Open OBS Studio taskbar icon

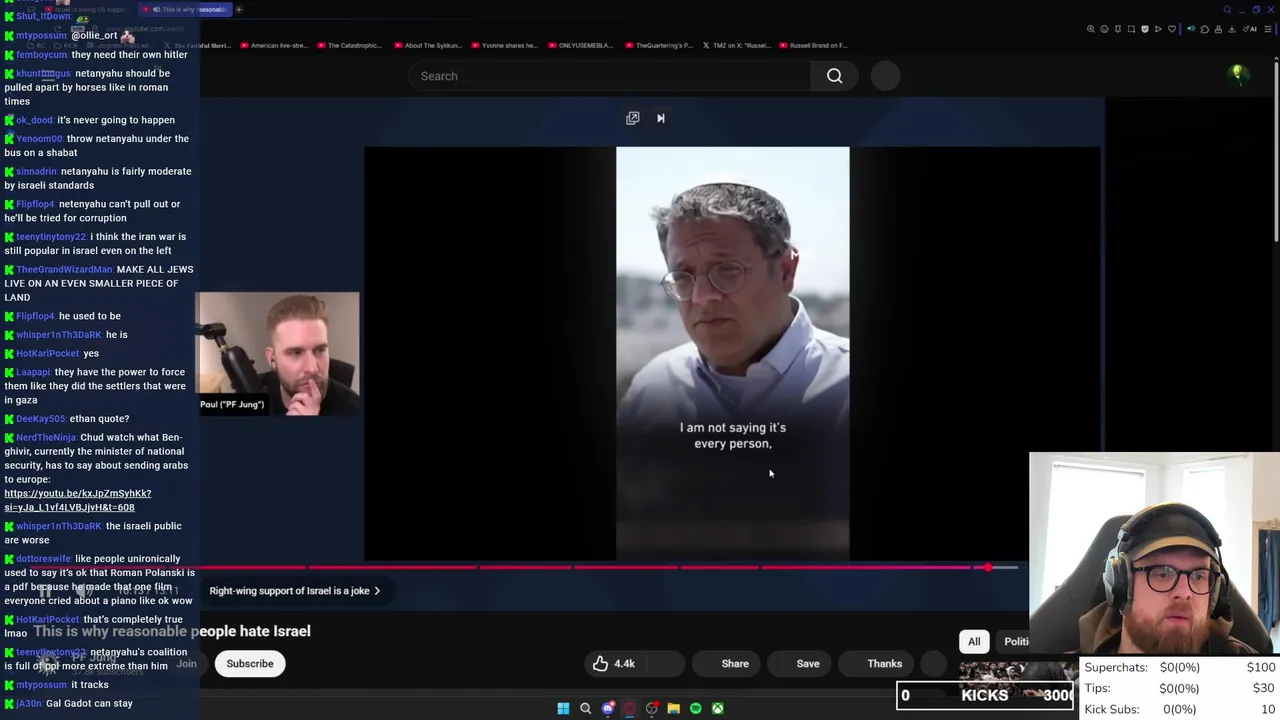[651, 708]
